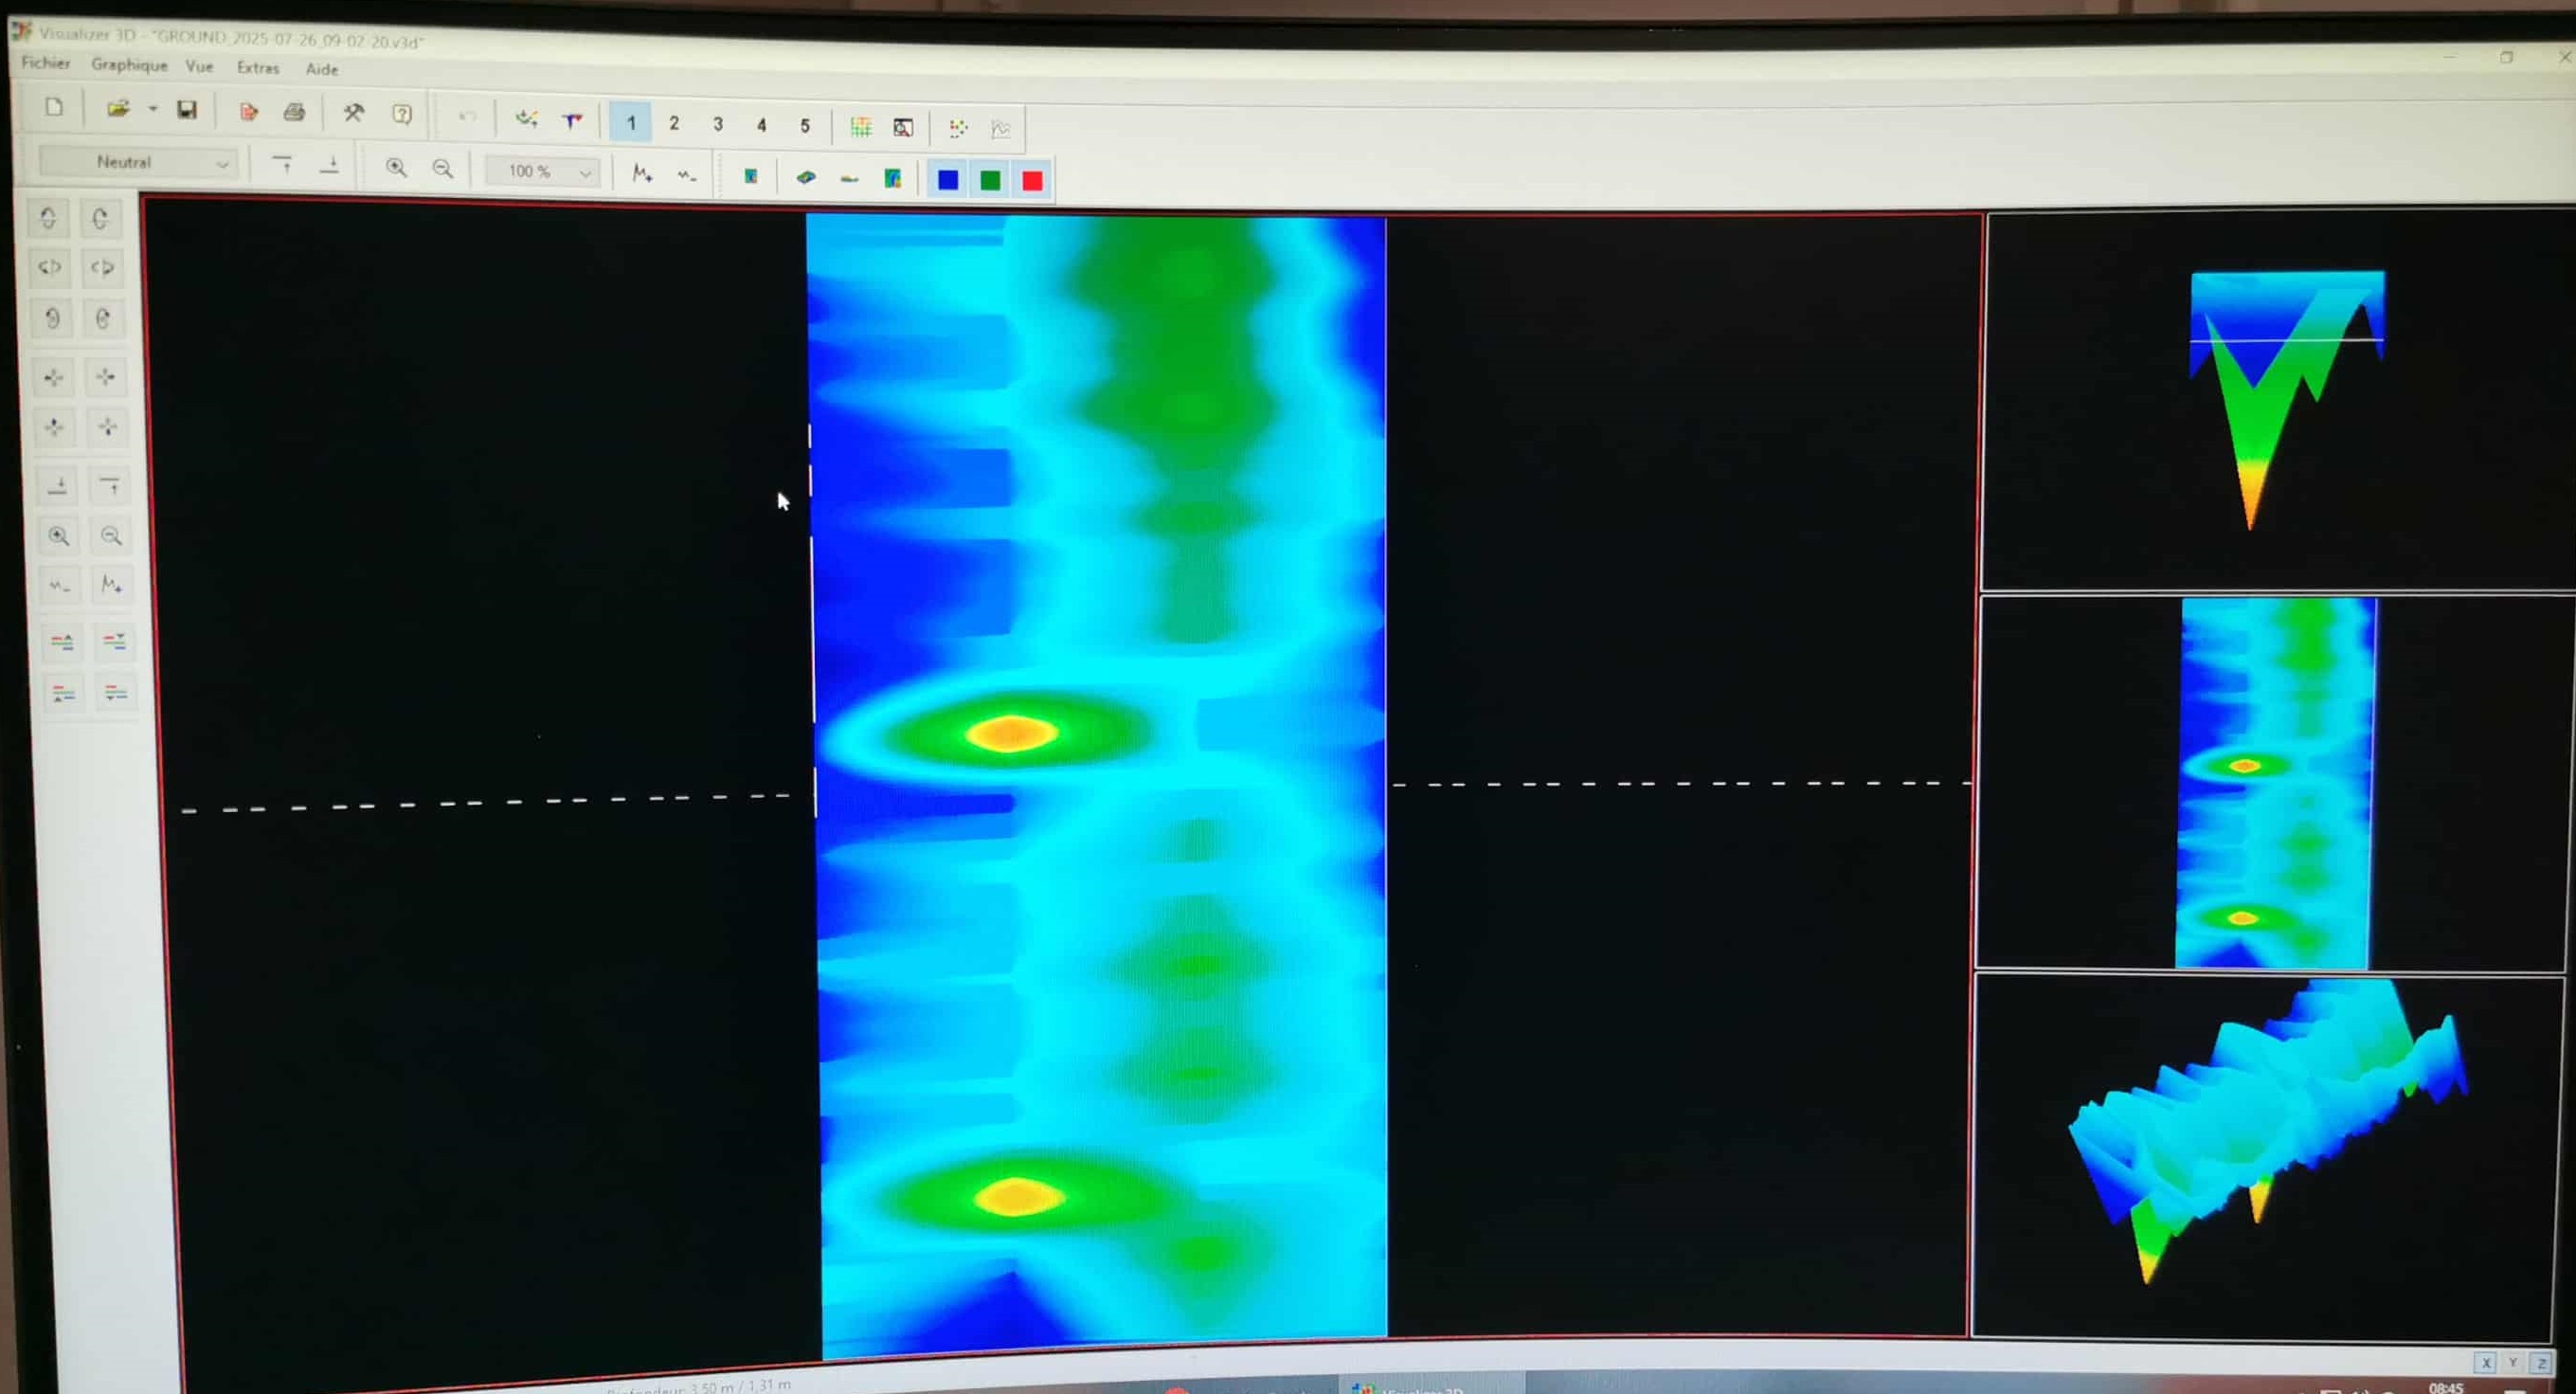Click the Z axis button
Image resolution: width=2576 pixels, height=1394 pixels.
pyautogui.click(x=2541, y=1362)
